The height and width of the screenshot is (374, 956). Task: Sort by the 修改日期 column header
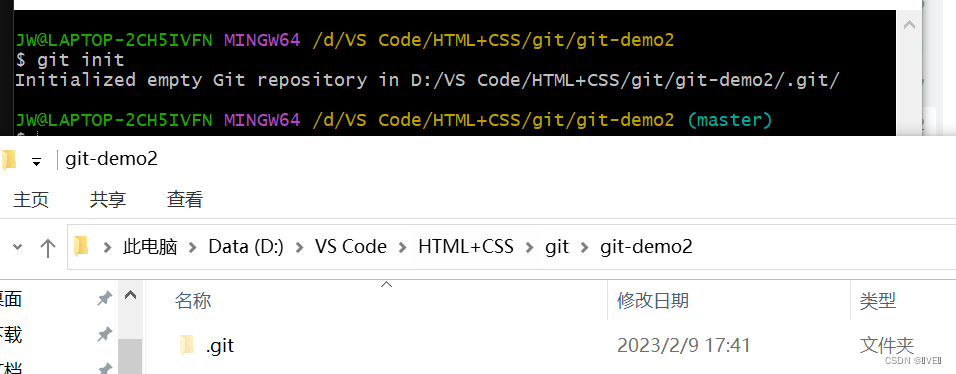coord(653,300)
